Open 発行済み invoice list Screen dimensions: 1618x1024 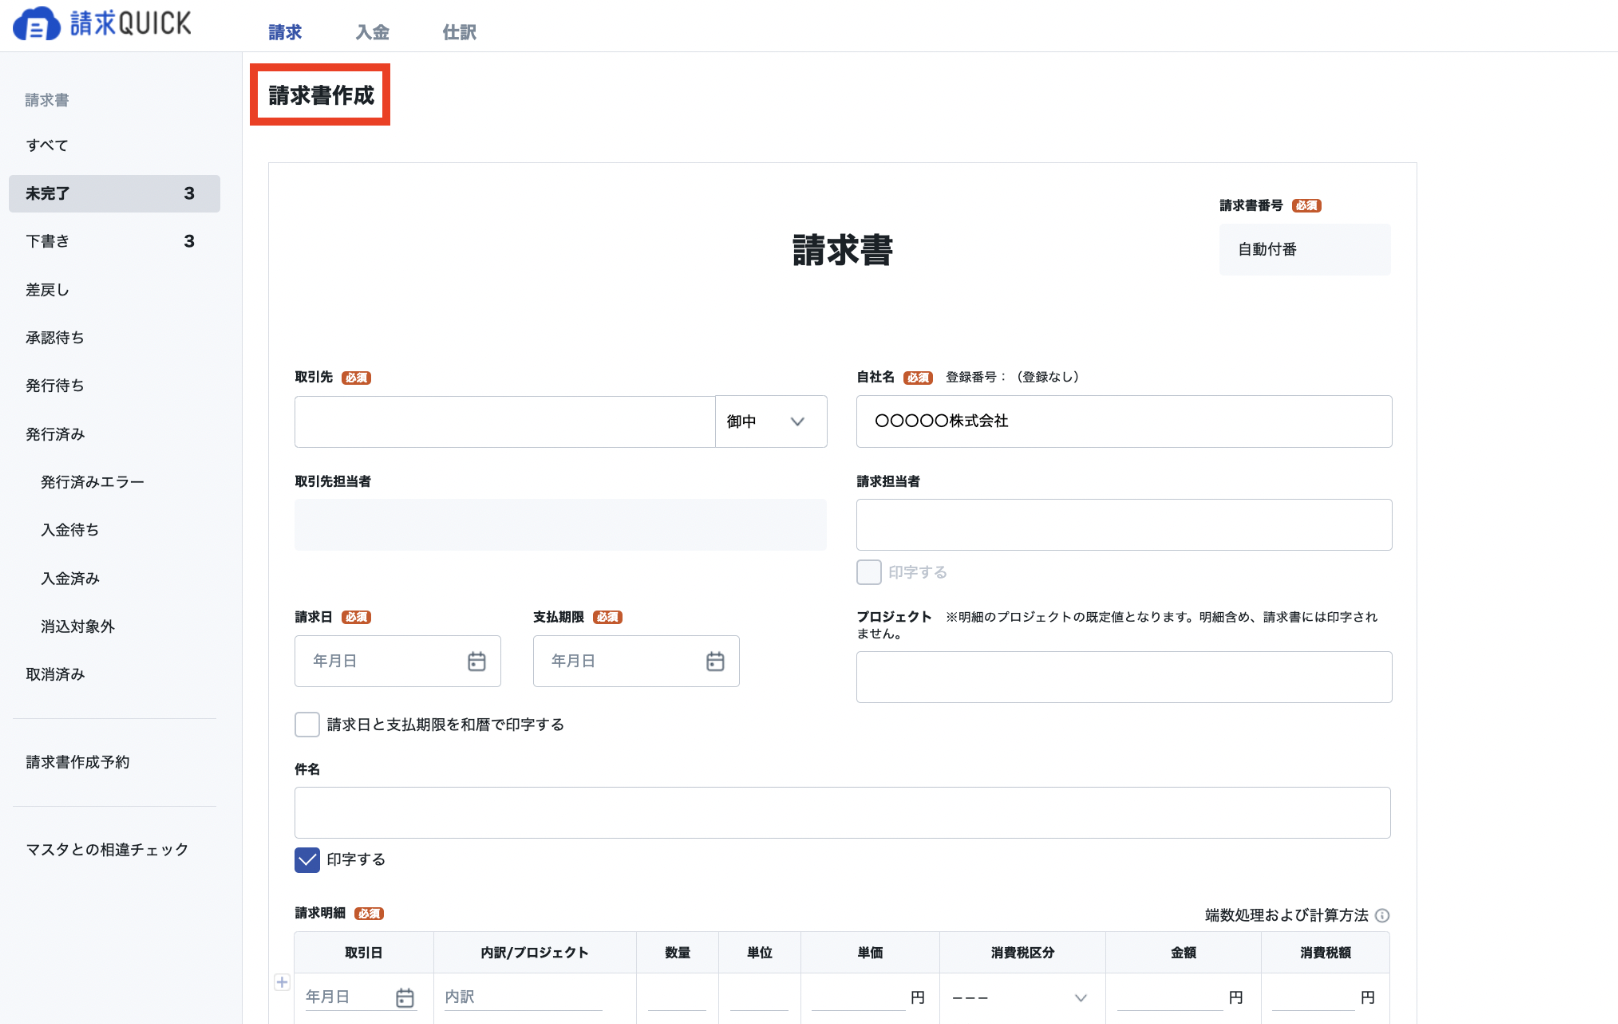(55, 434)
